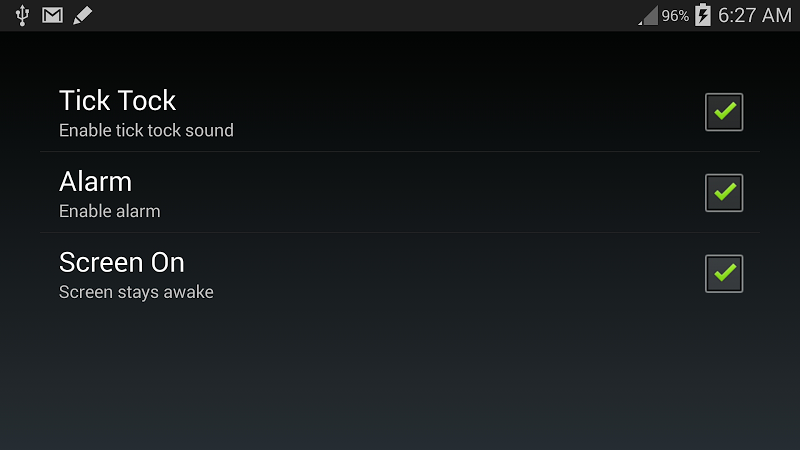The image size is (800, 450).
Task: Select the Screen On setting title
Action: [x=121, y=262]
